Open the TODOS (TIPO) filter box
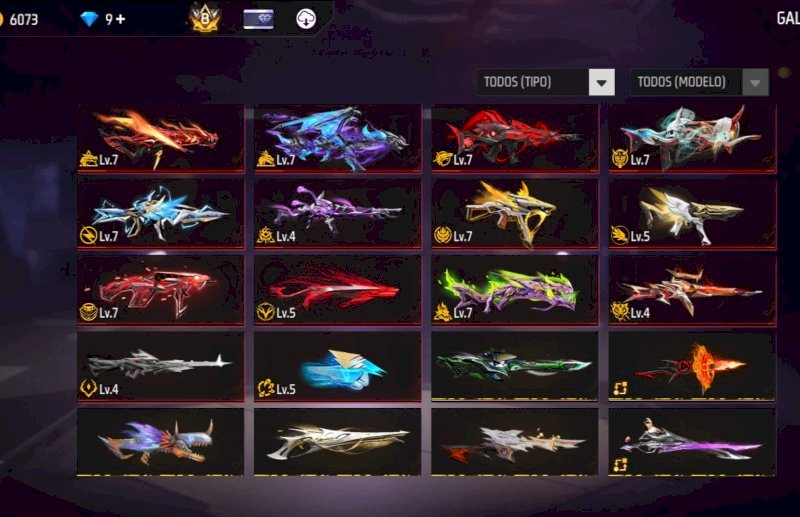This screenshot has height=517, width=800. 545,83
